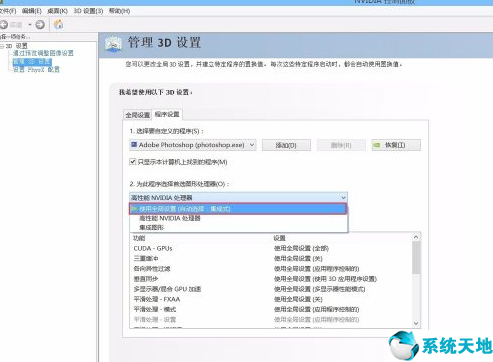Click the Home icon in toolbar
Image resolution: width=493 pixels, height=362 pixels.
pyautogui.click(x=58, y=24)
